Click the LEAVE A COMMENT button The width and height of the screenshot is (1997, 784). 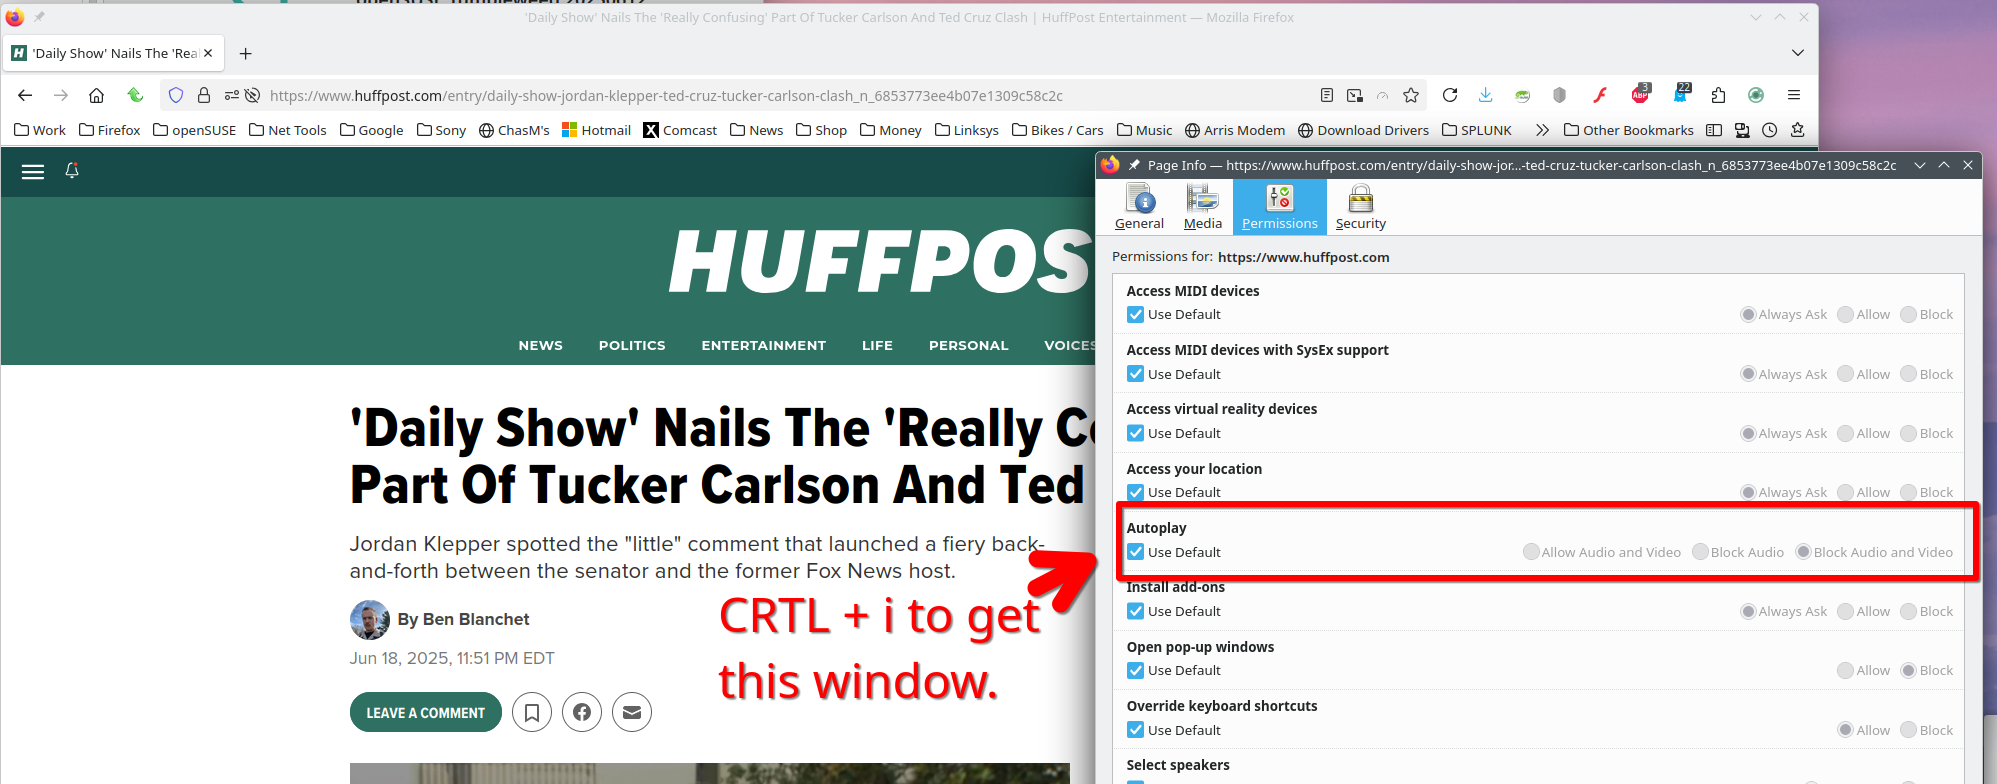pyautogui.click(x=426, y=712)
